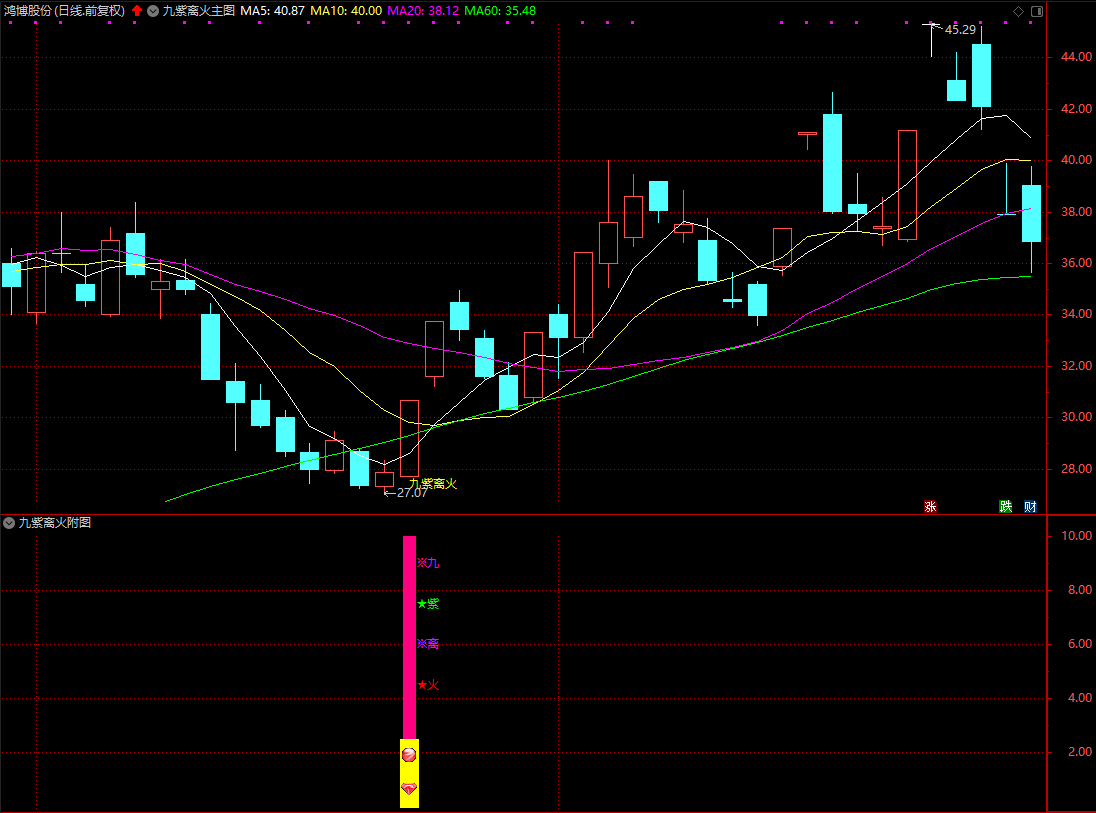Toggle the side panel icon at top right
This screenshot has height=813, width=1096.
point(1037,11)
